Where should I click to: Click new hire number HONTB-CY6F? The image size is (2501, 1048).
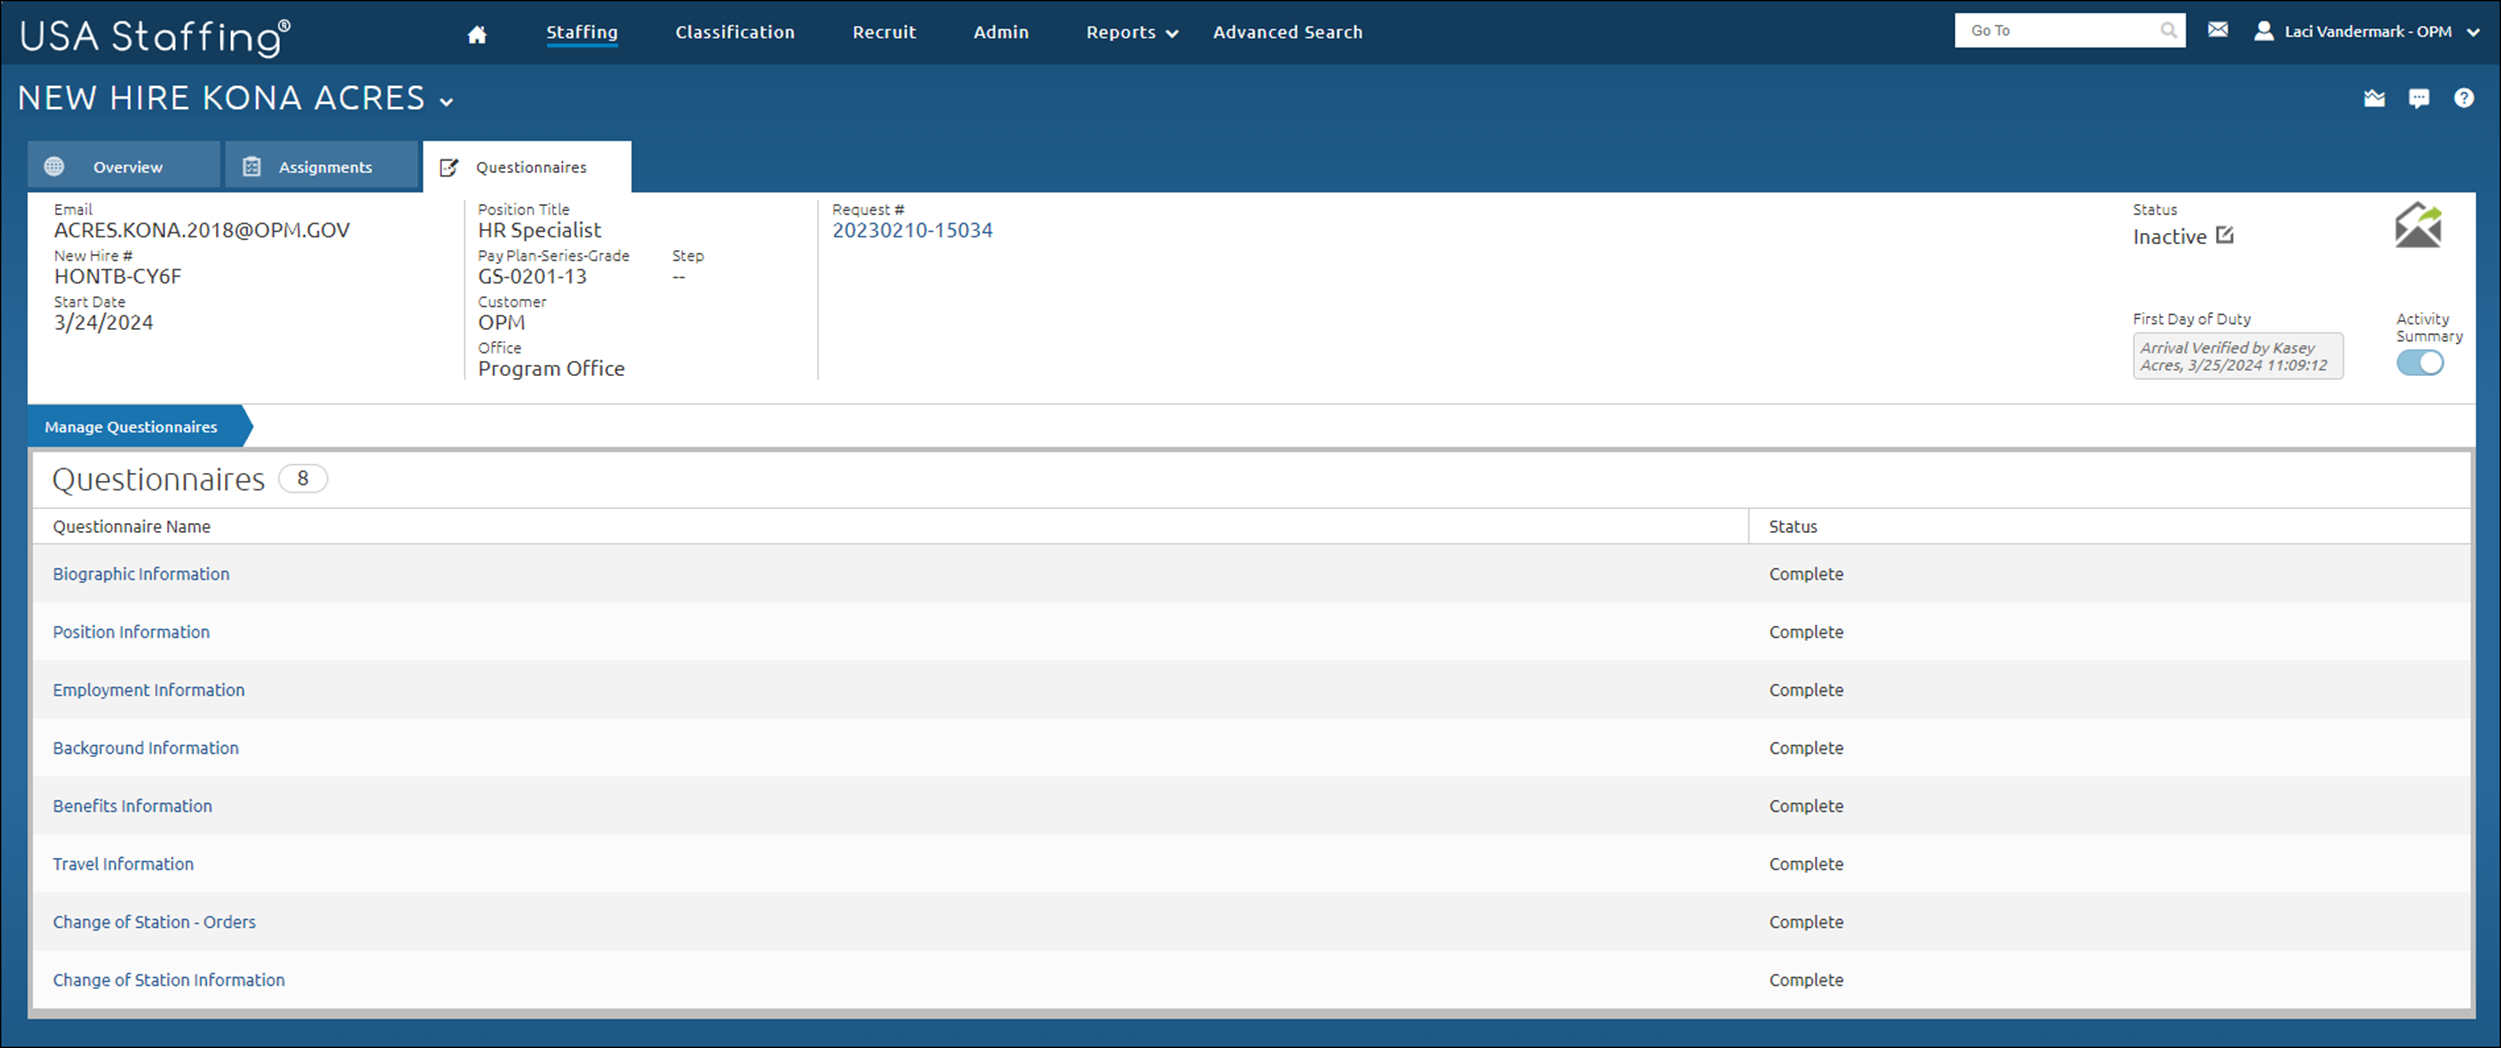point(118,276)
